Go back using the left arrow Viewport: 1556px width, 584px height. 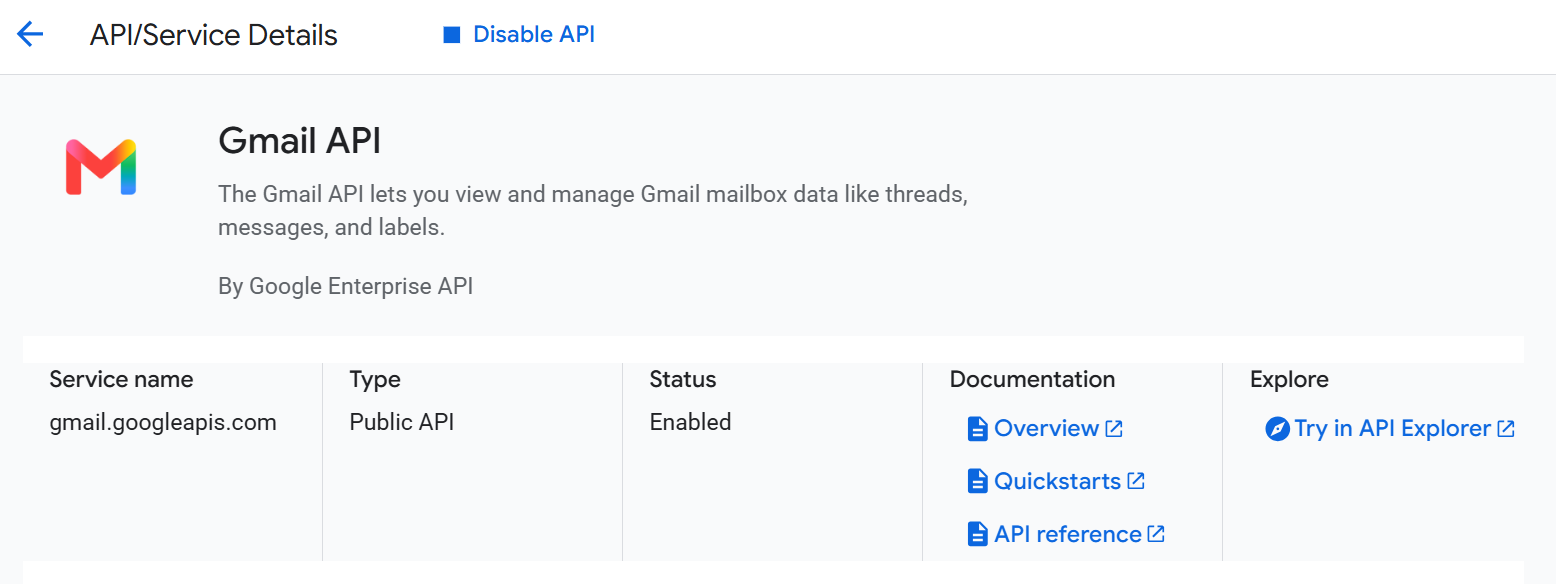click(30, 35)
